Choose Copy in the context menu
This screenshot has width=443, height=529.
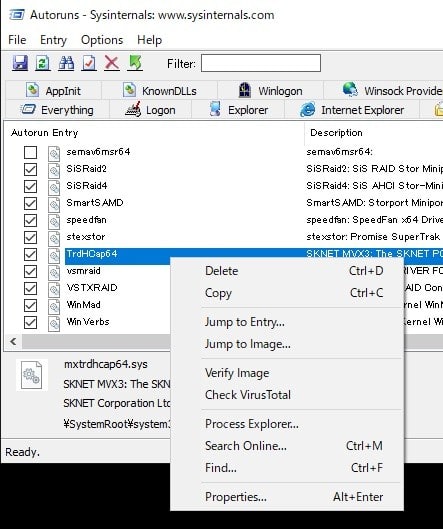[x=287, y=293]
